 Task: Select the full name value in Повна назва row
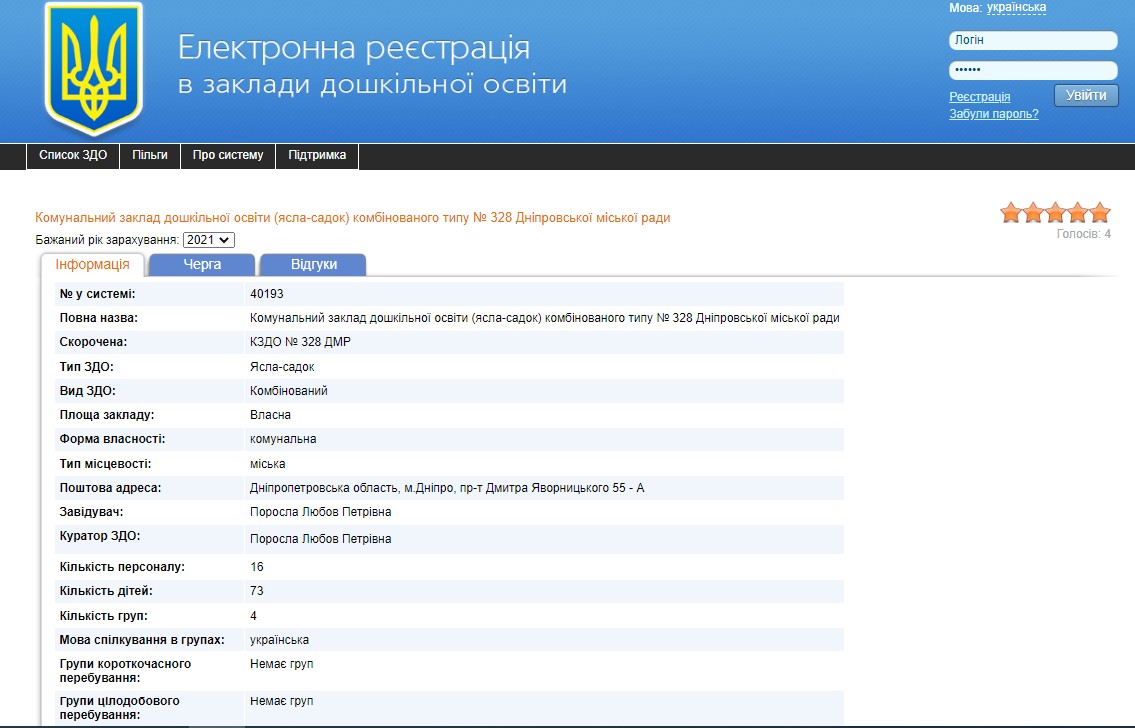click(544, 318)
